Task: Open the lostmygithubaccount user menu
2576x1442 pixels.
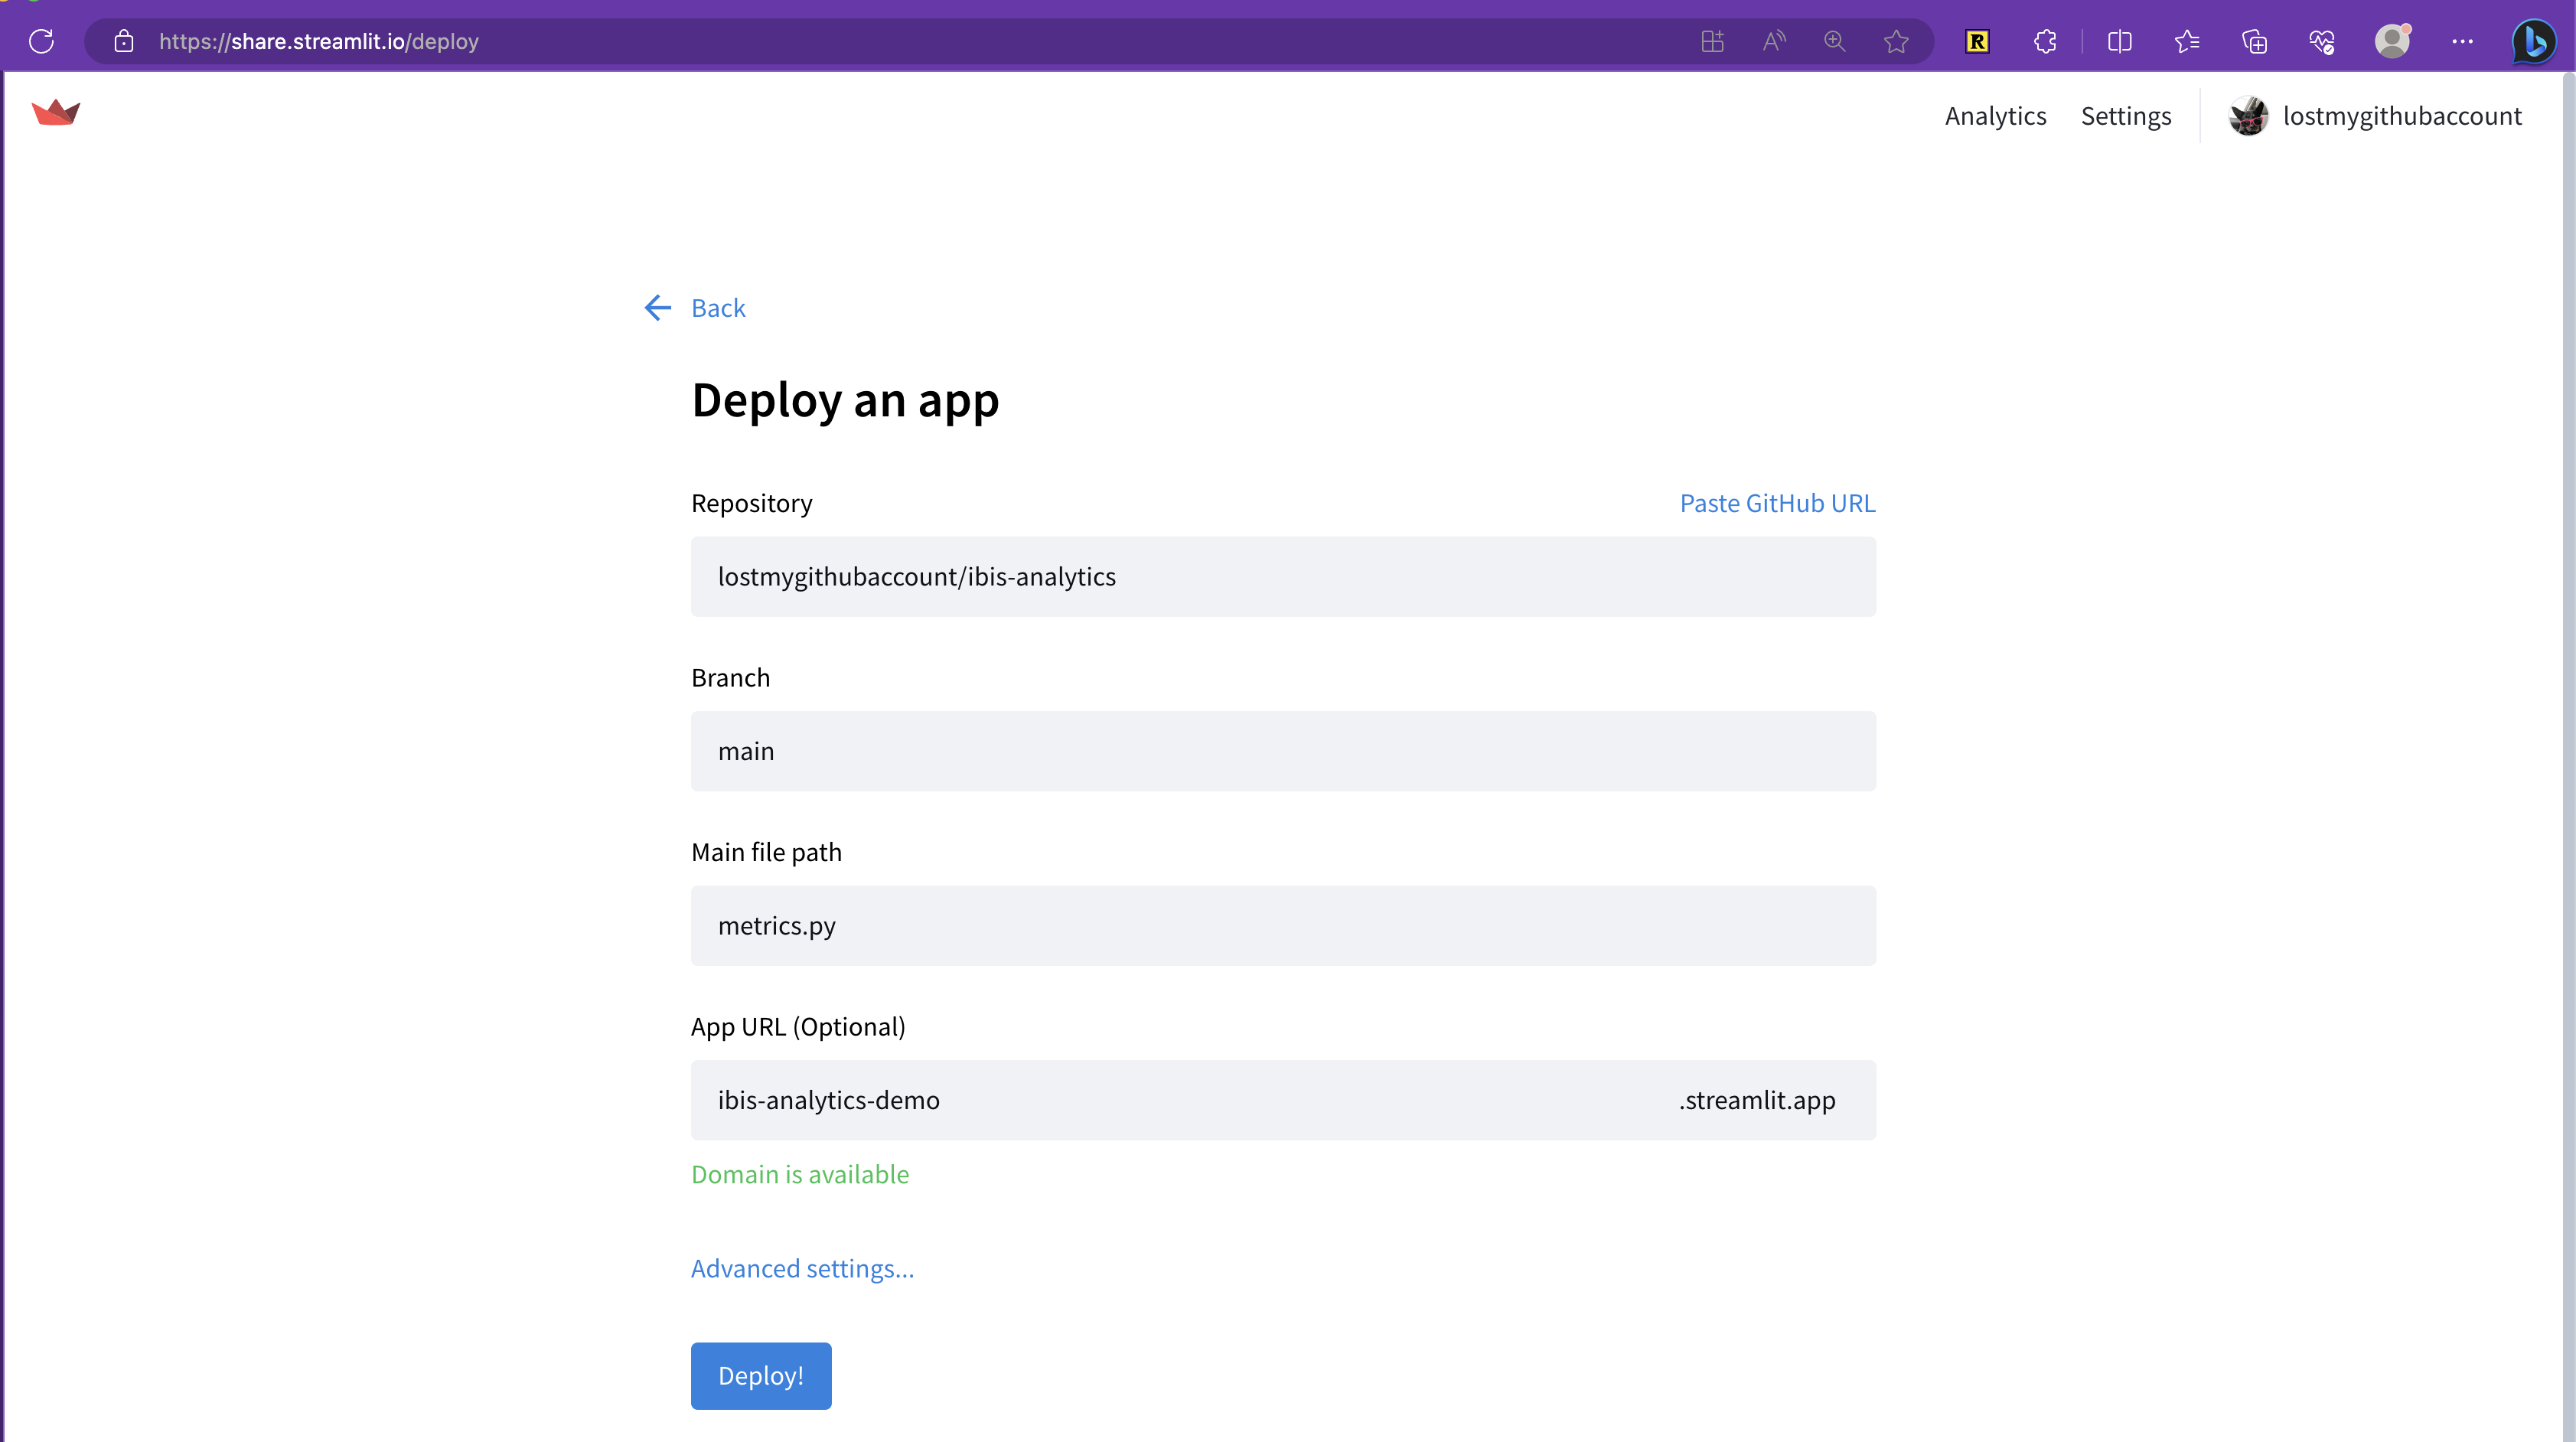Action: (2376, 116)
